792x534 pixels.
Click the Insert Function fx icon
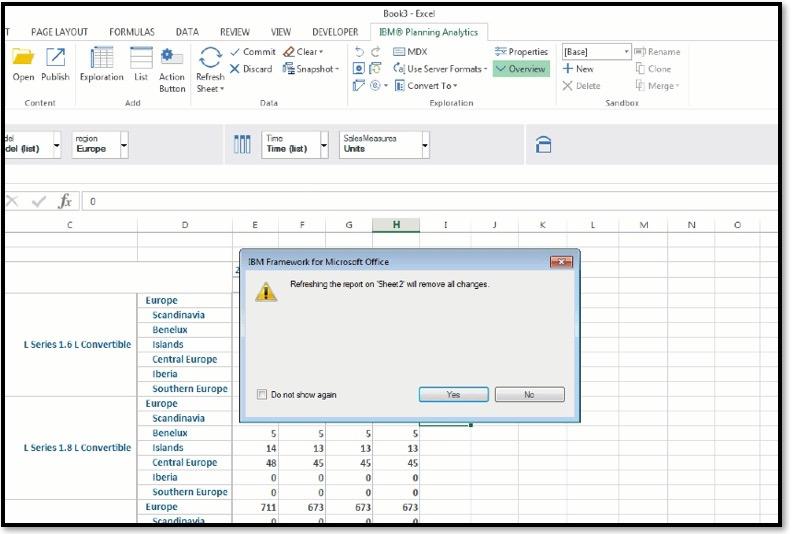point(65,202)
